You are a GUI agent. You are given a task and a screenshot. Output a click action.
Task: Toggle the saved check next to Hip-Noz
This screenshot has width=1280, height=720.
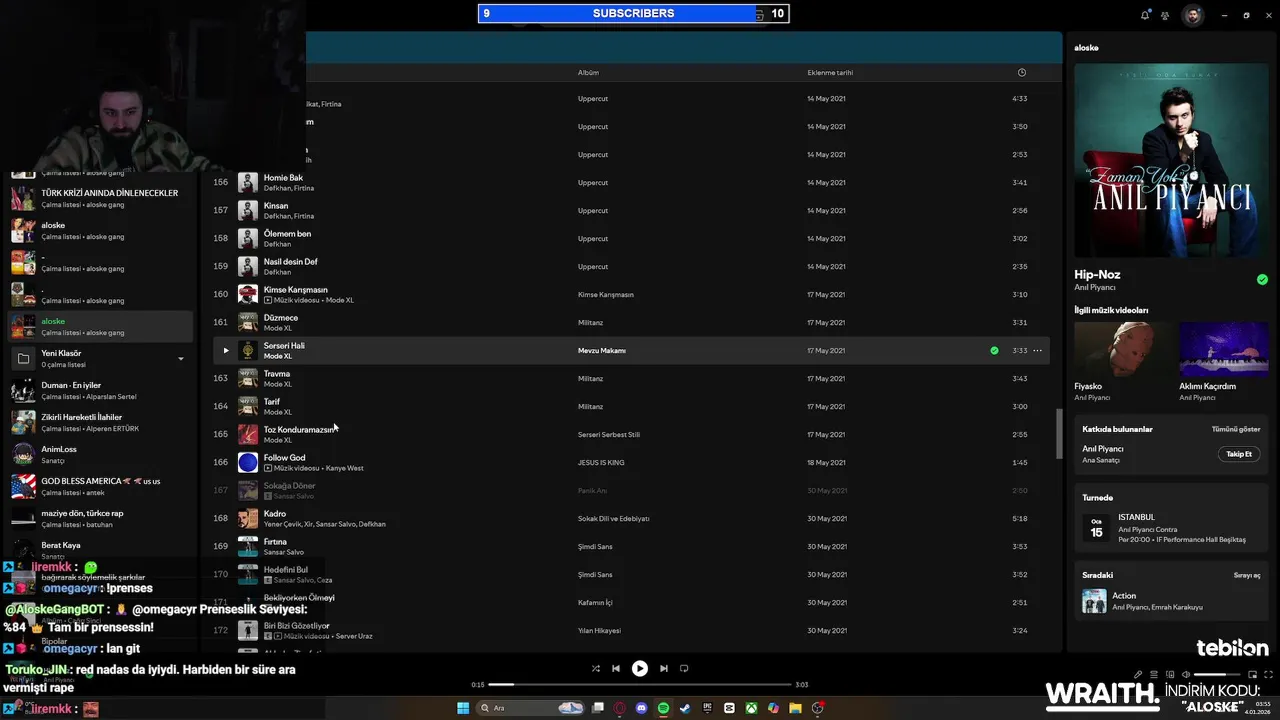click(x=1262, y=280)
